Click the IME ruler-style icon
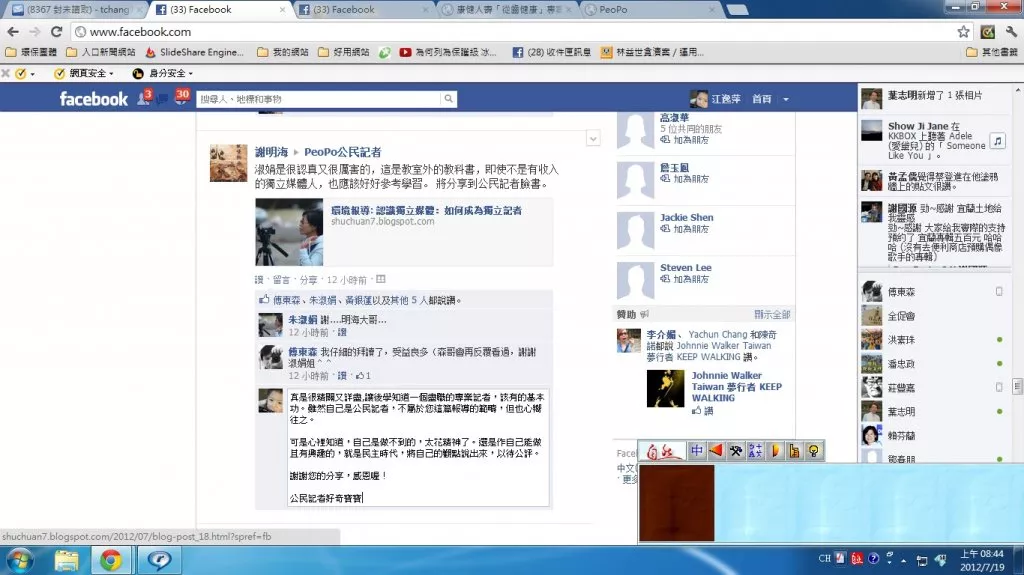The image size is (1024, 575). click(x=794, y=451)
